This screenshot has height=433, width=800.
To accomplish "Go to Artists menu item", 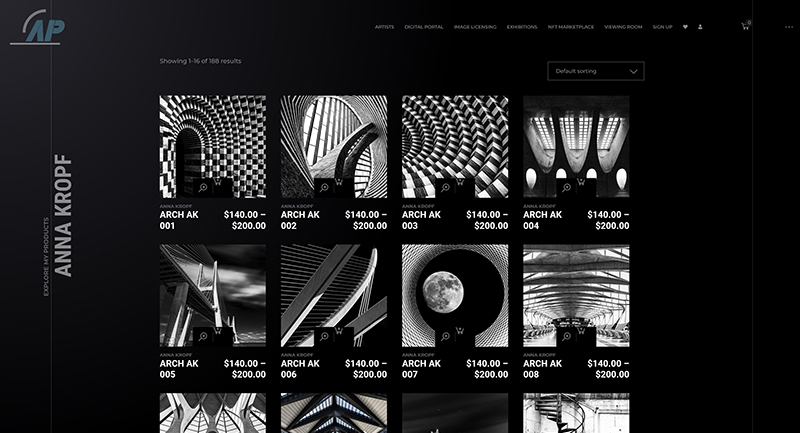I will click(384, 27).
